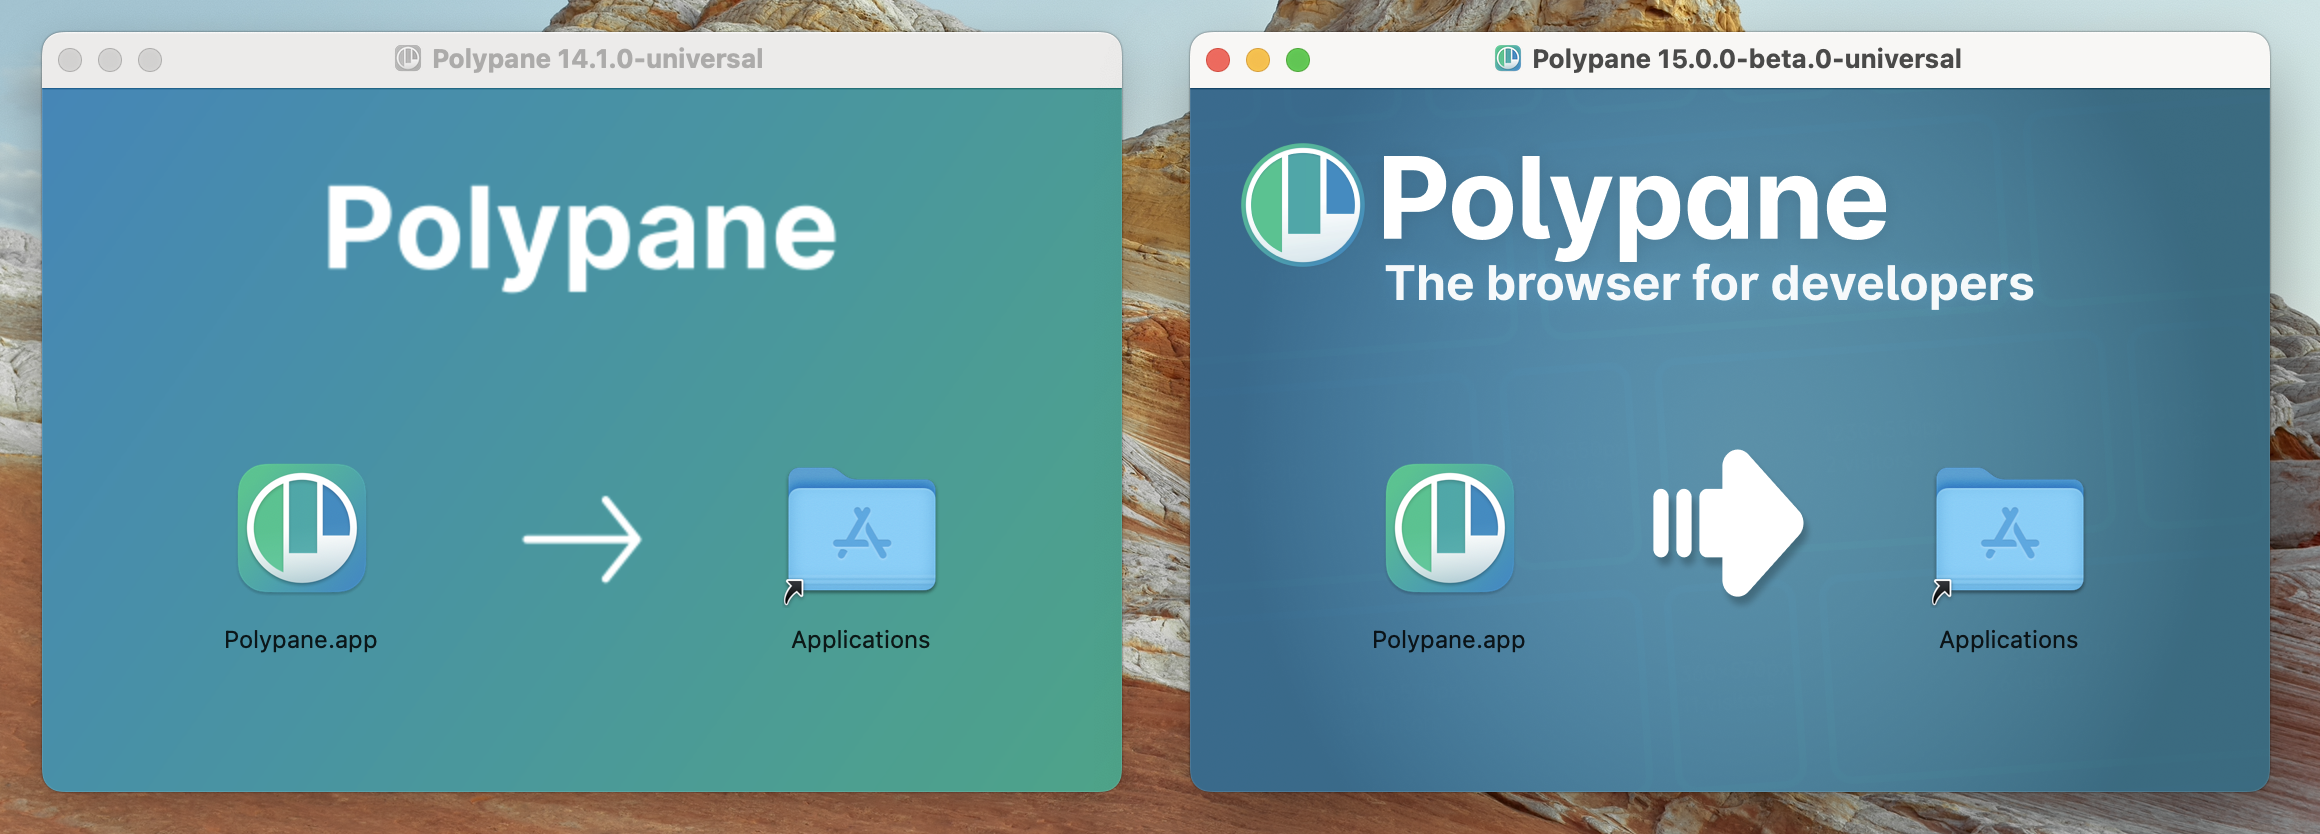
Task: Select Polypane.app icon in the 14.1.0 window
Action: 302,528
